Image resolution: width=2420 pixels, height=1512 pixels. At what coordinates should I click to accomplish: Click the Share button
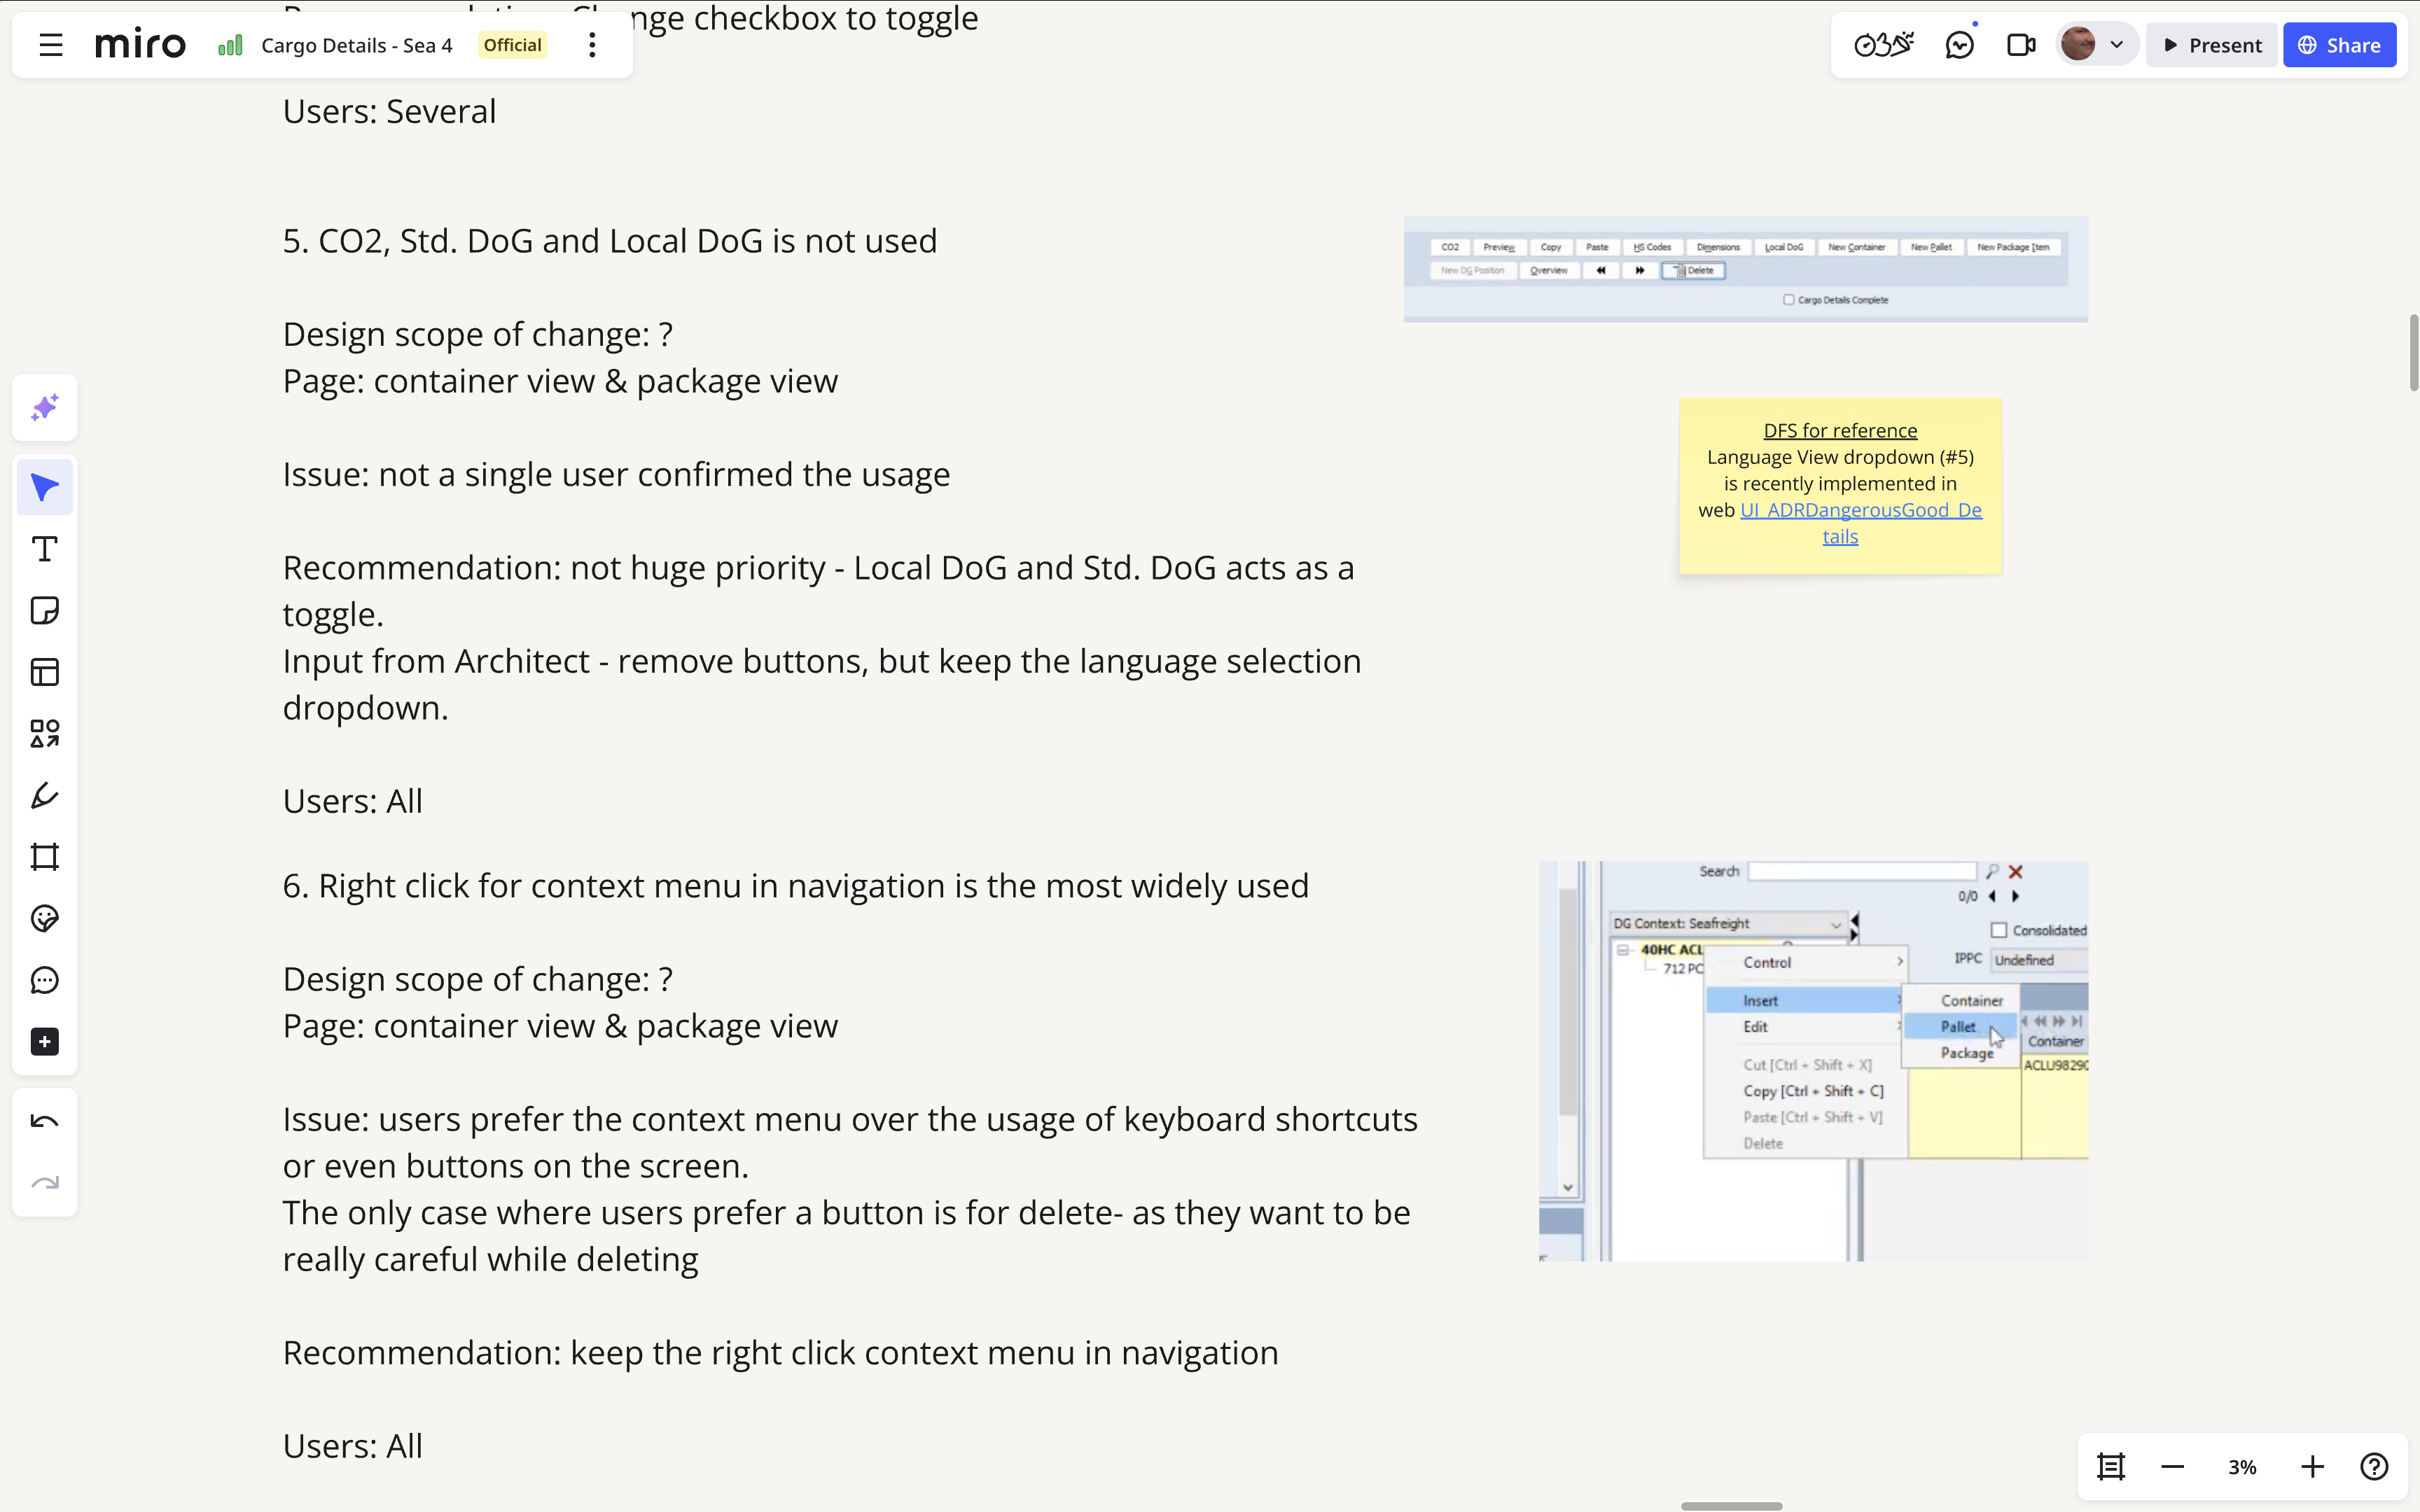click(2339, 45)
